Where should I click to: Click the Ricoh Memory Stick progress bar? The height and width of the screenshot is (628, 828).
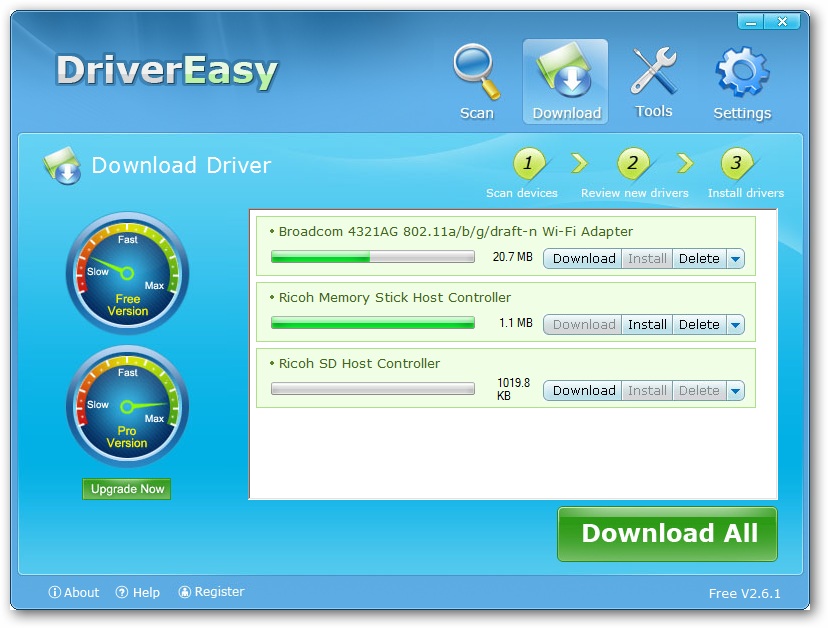click(373, 323)
